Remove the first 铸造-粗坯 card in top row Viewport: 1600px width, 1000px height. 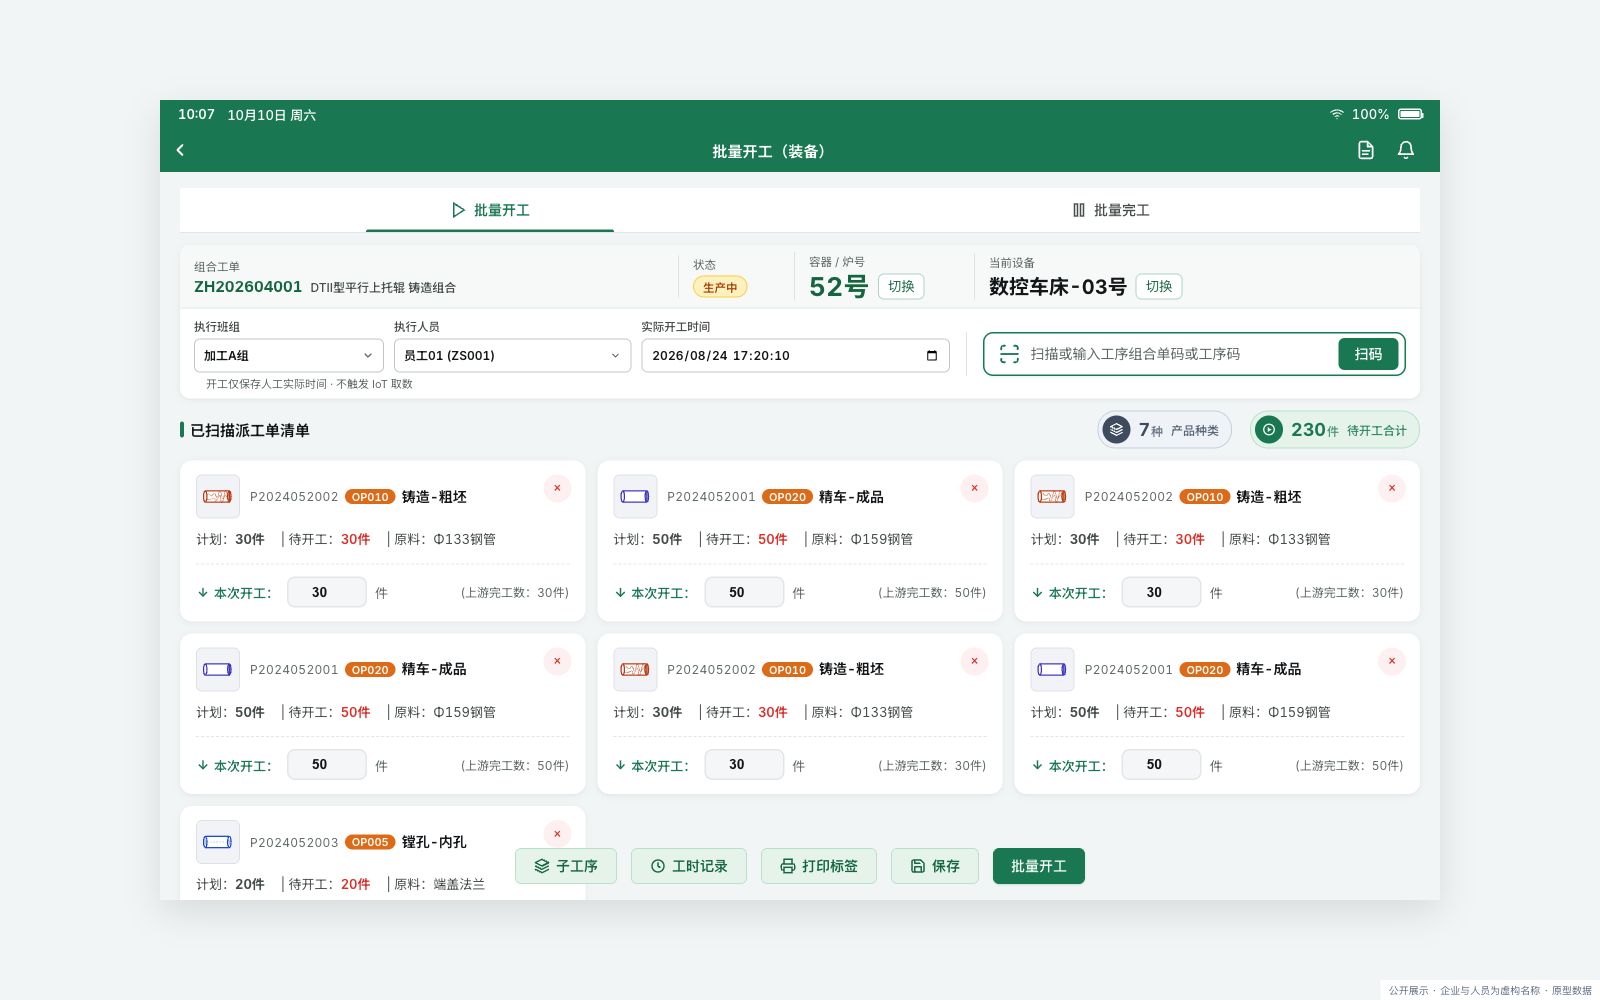coord(557,488)
